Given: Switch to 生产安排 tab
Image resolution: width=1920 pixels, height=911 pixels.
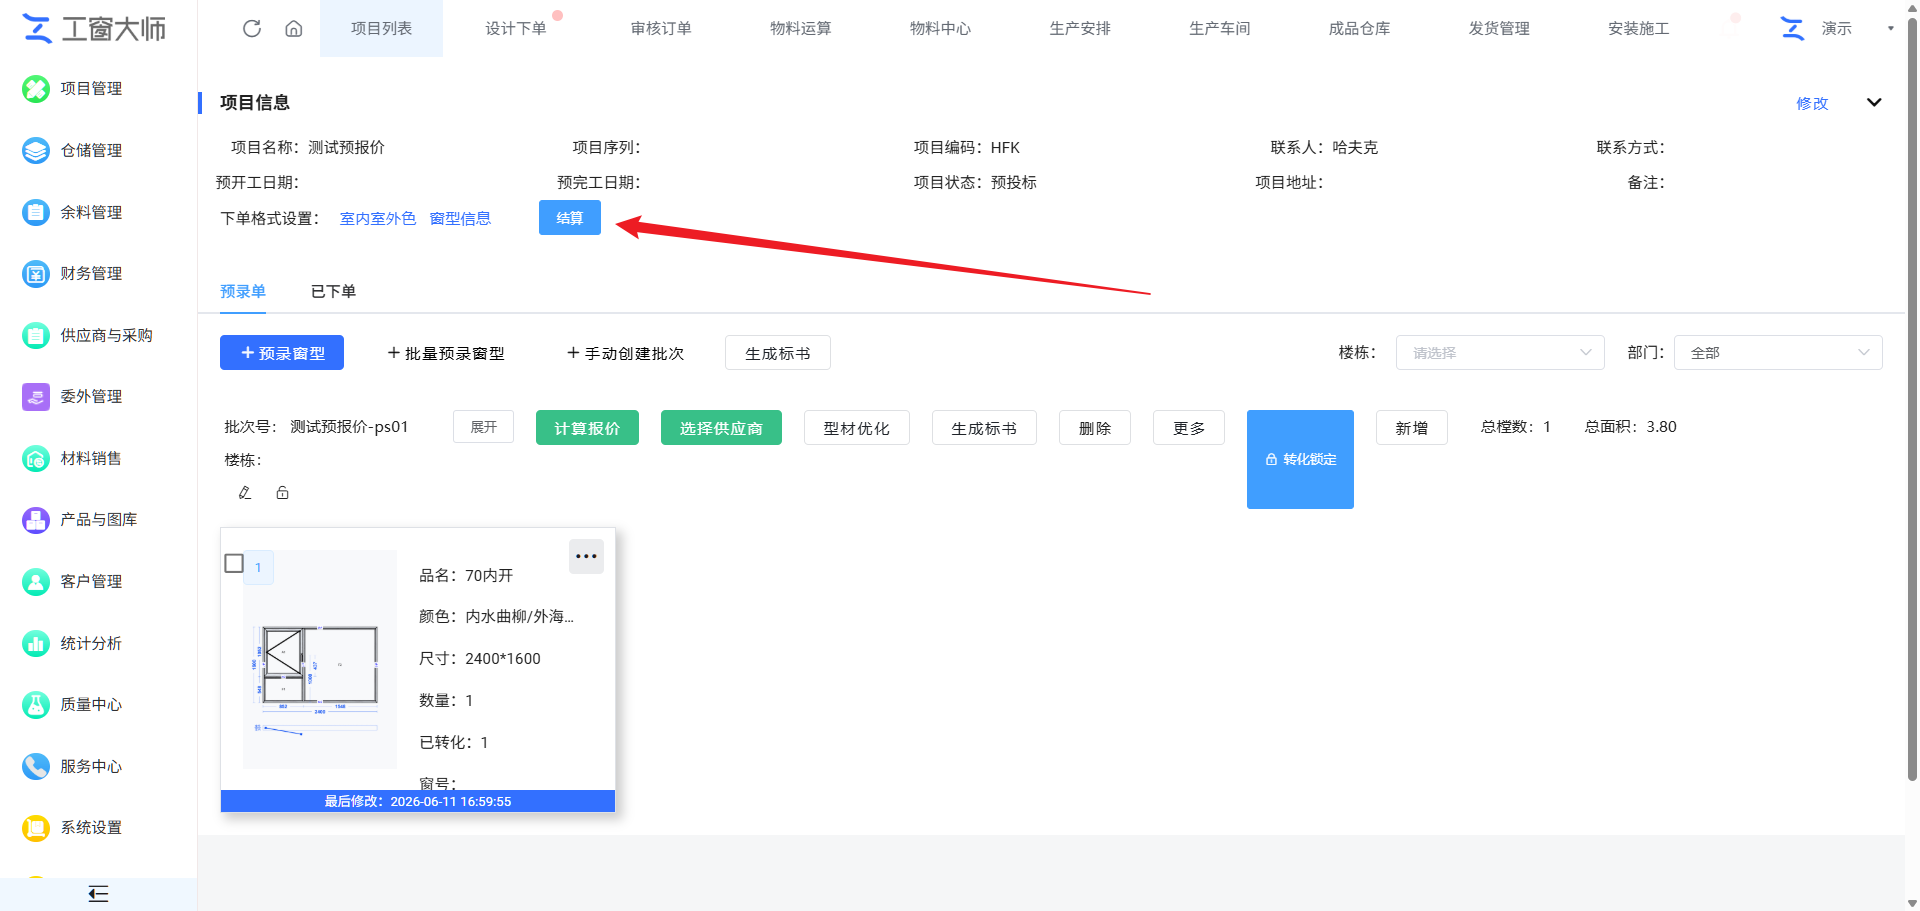Looking at the screenshot, I should click(x=1080, y=28).
